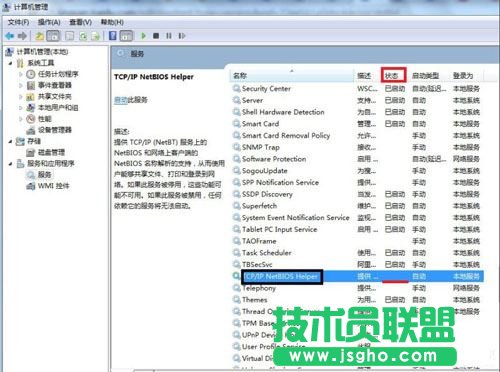Image resolution: width=500 pixels, height=372 pixels.
Task: Click the gear icon beside Superfetch
Action: click(237, 206)
